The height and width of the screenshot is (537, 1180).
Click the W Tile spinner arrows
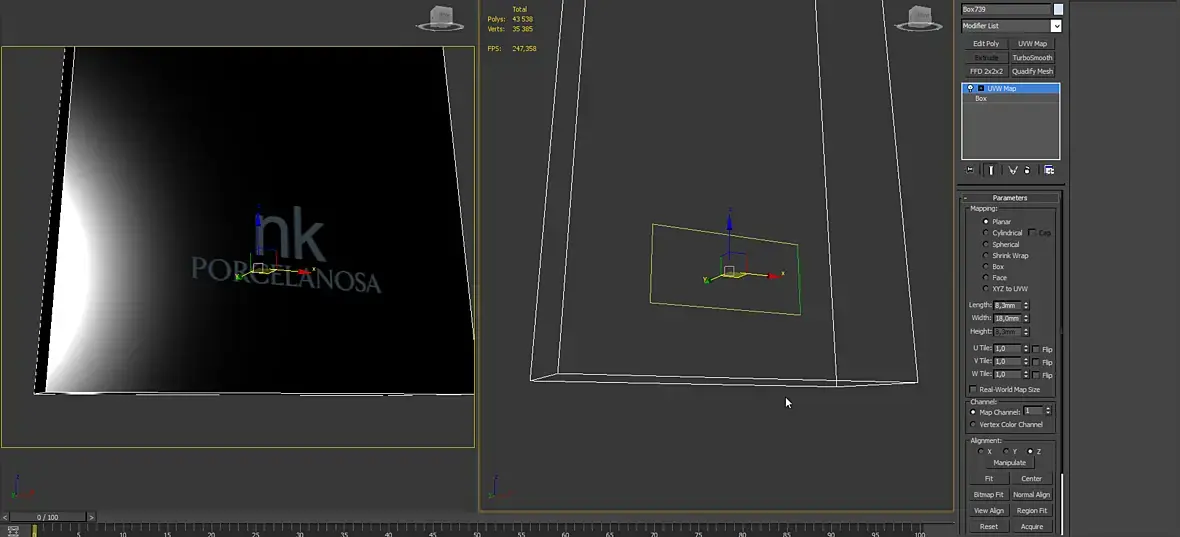pos(1026,375)
